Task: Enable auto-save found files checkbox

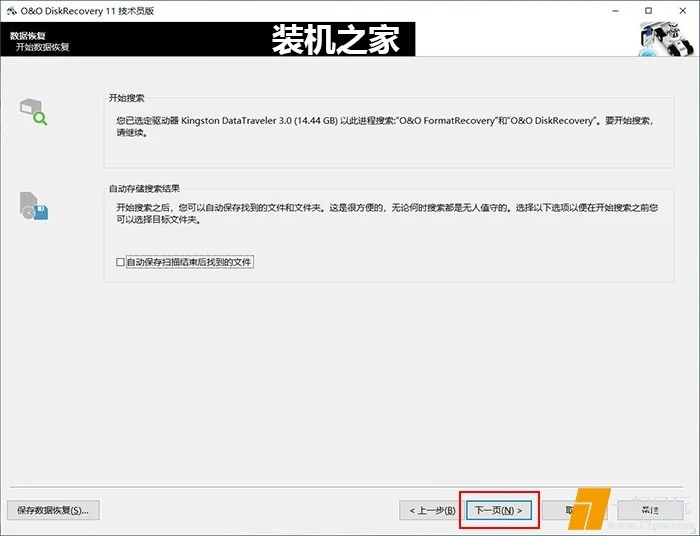Action: (x=120, y=262)
